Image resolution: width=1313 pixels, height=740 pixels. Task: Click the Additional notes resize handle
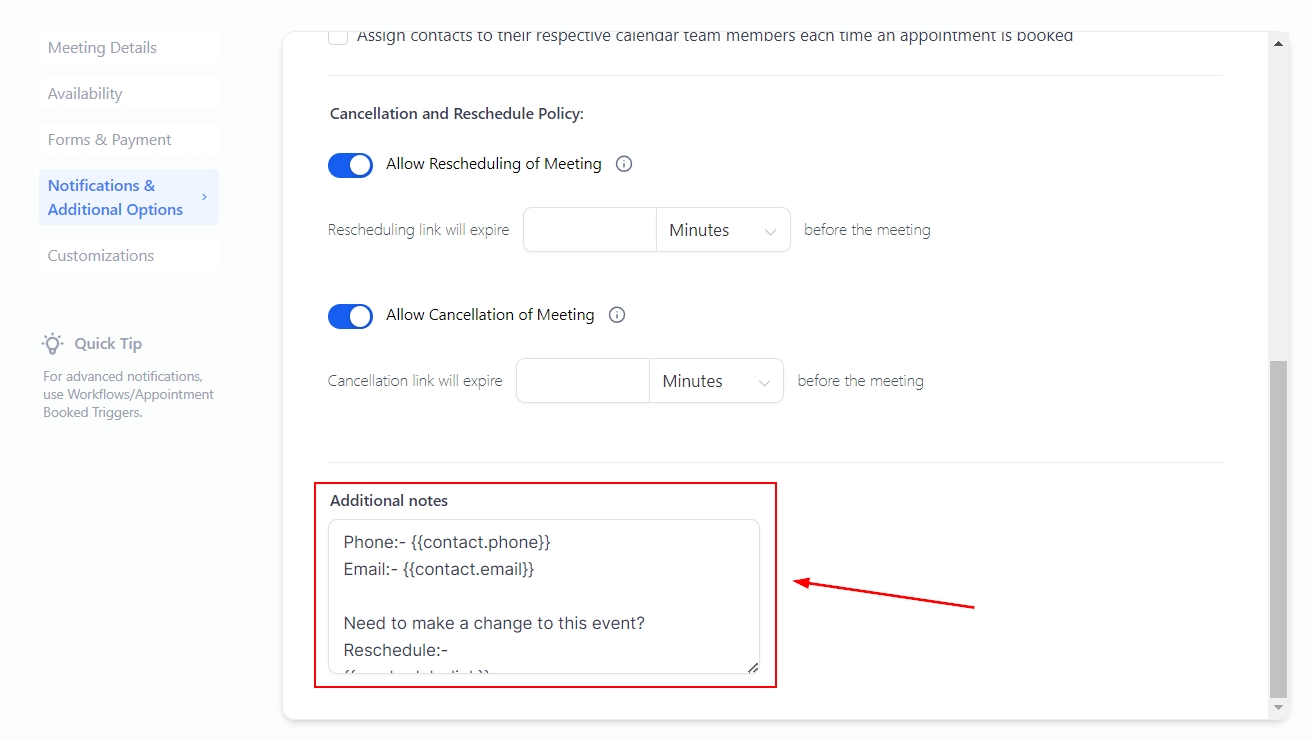click(752, 667)
